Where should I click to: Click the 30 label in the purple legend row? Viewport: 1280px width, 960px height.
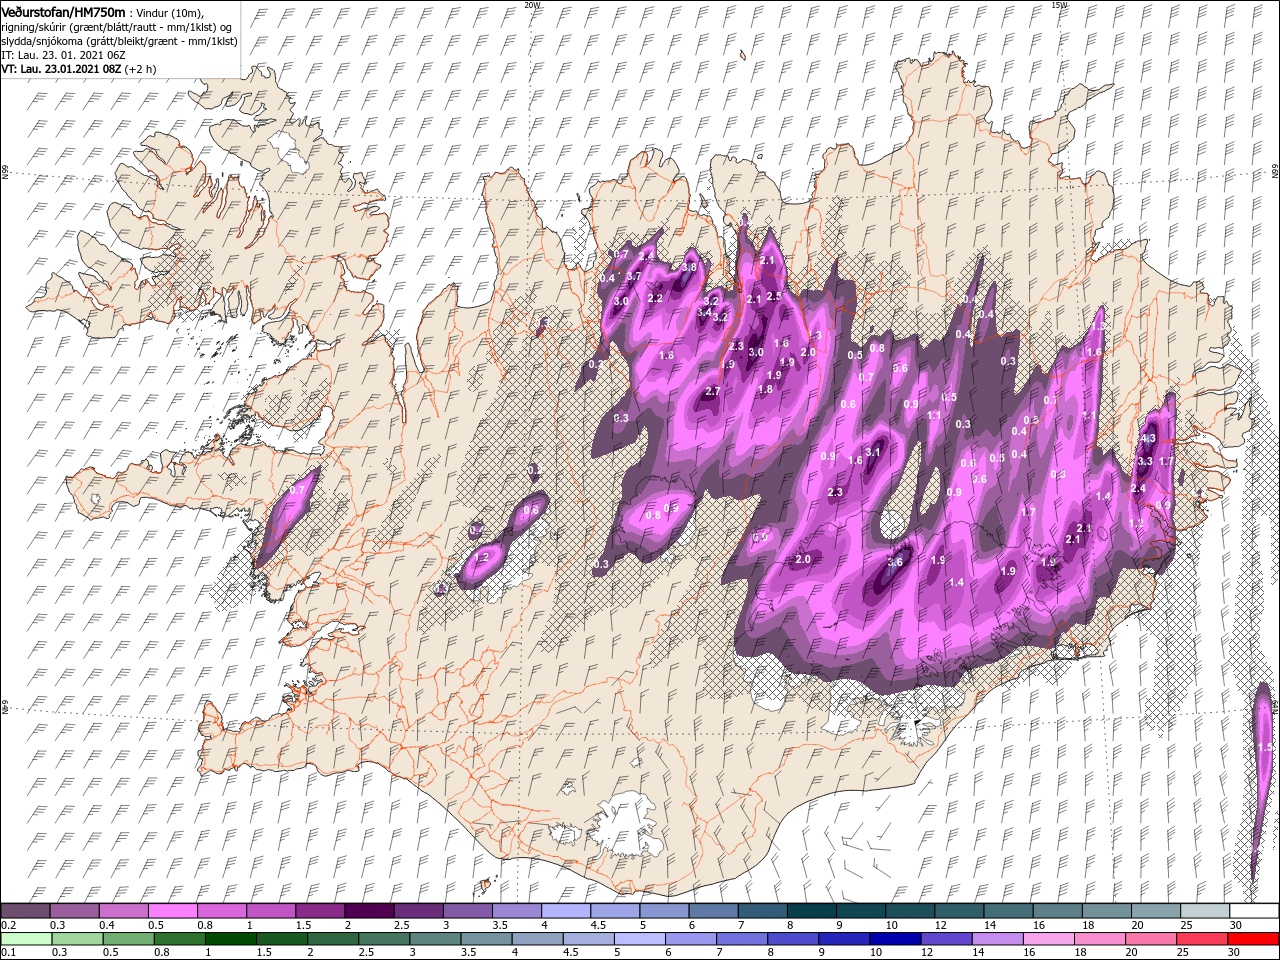[1235, 924]
